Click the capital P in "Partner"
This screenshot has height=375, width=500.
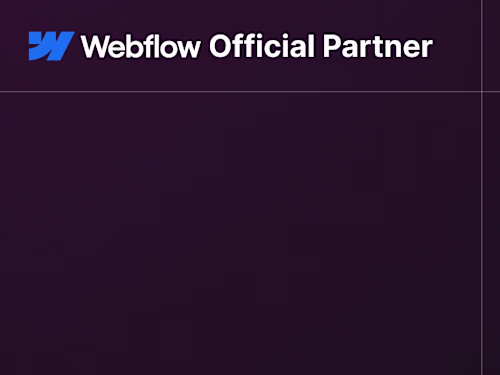click(332, 46)
